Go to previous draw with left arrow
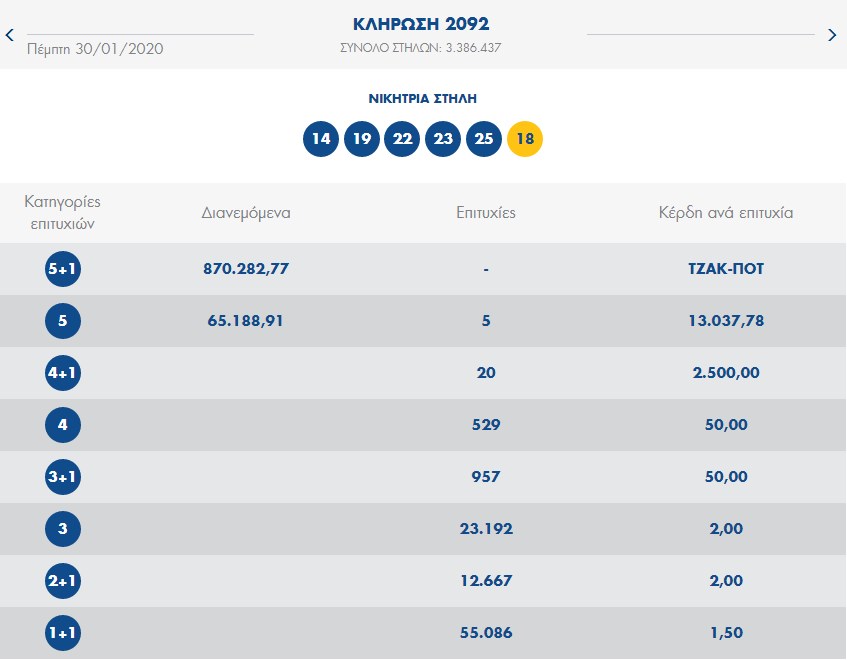This screenshot has height=660, width=847. [x=10, y=35]
